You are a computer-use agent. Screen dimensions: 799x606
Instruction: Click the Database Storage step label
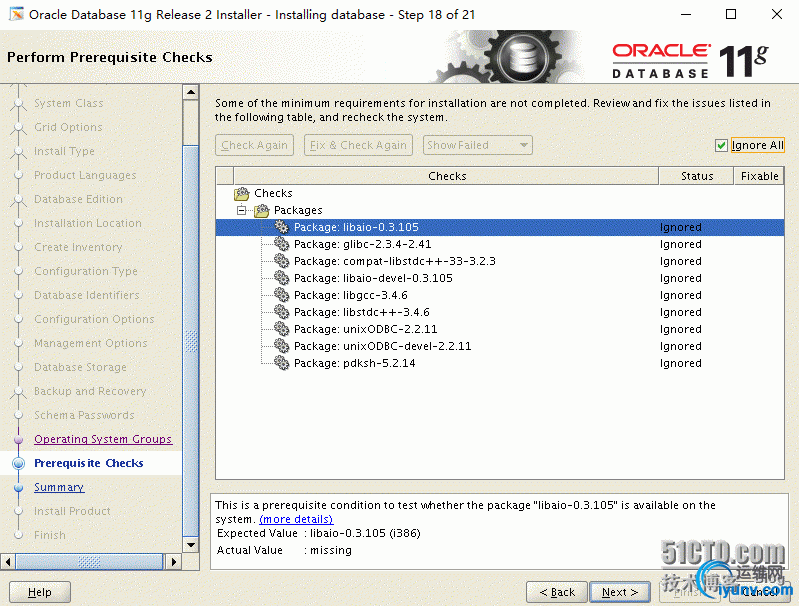pyautogui.click(x=80, y=367)
